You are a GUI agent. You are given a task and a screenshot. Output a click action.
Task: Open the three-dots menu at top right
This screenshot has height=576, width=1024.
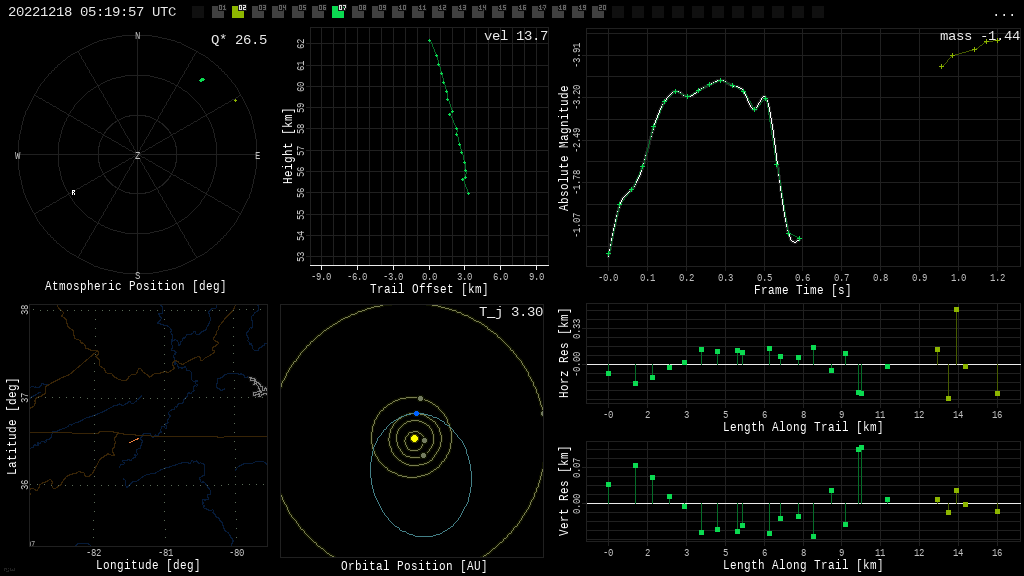pos(1003,13)
